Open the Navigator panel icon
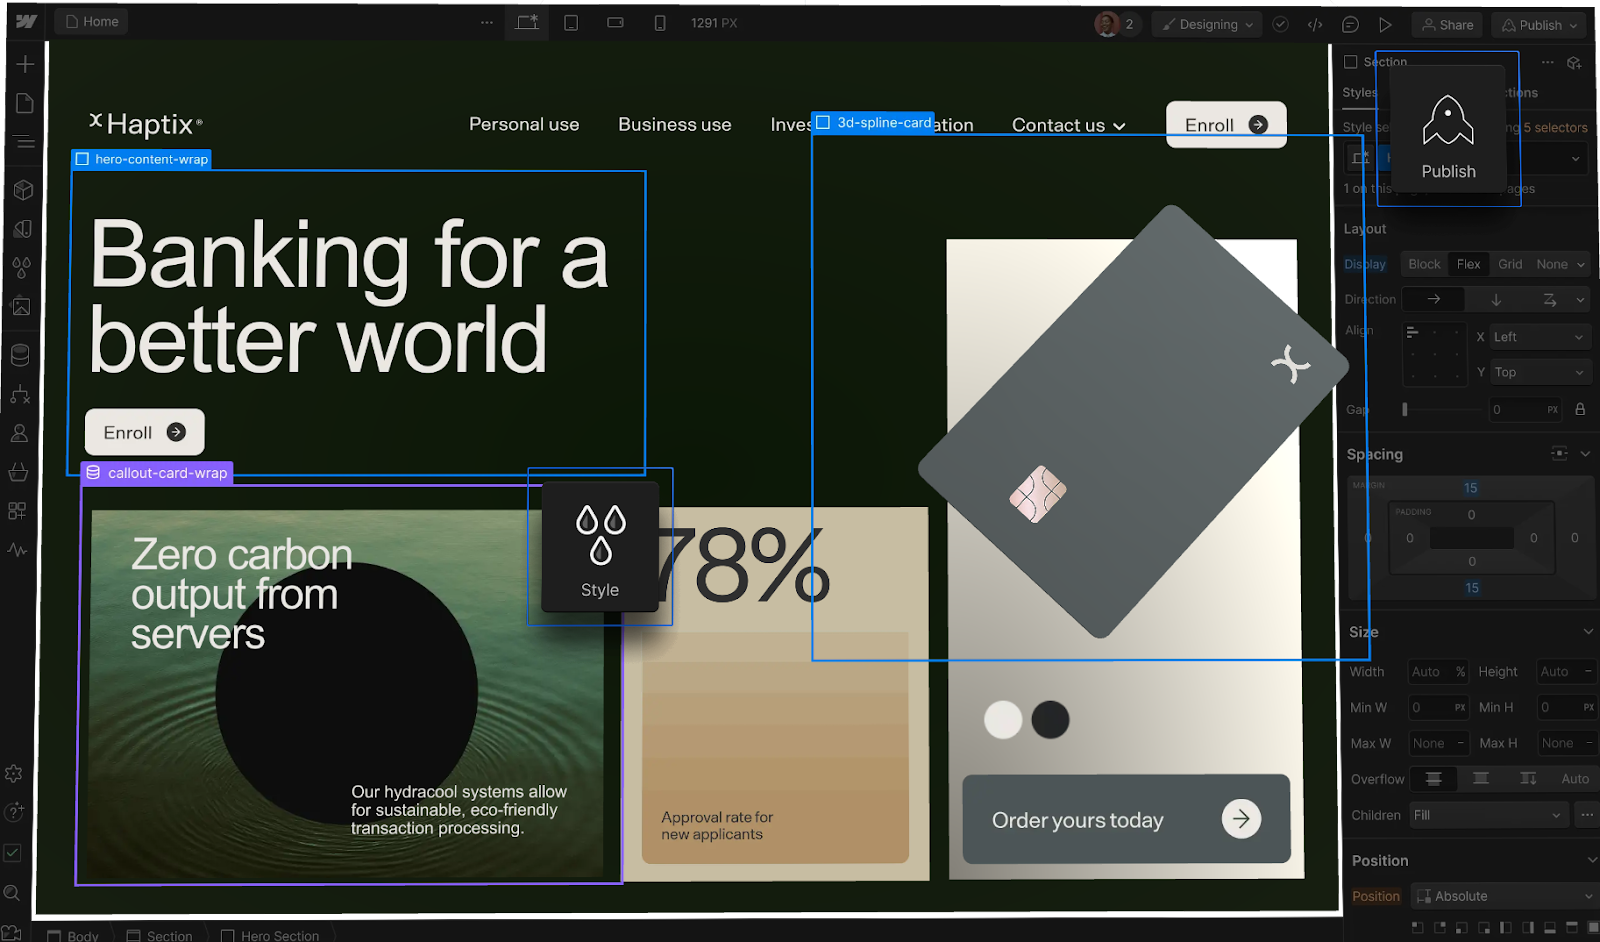 25,143
